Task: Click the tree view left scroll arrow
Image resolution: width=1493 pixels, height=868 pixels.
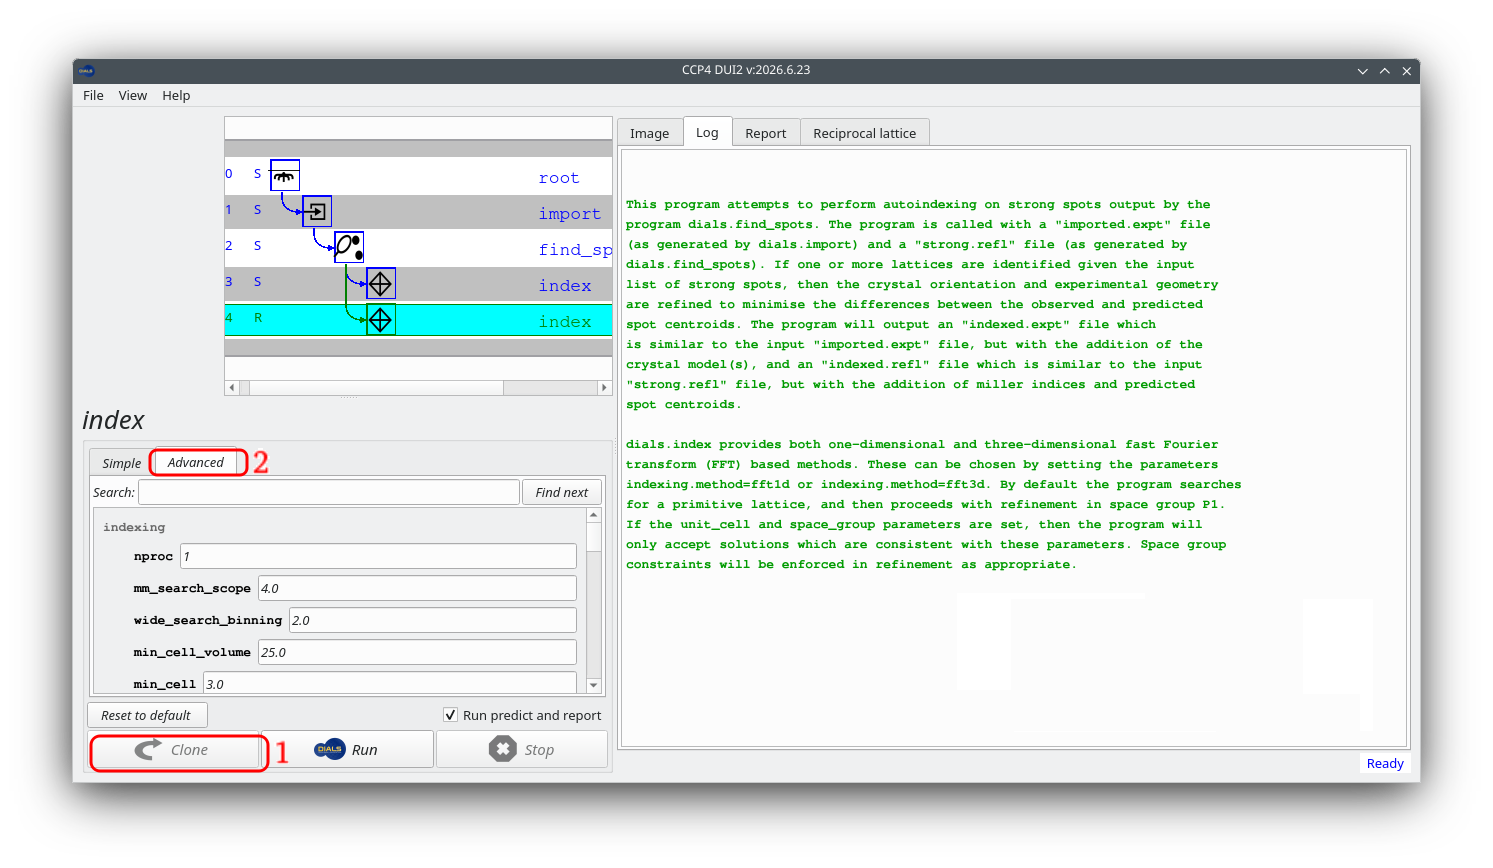Action: pos(232,387)
